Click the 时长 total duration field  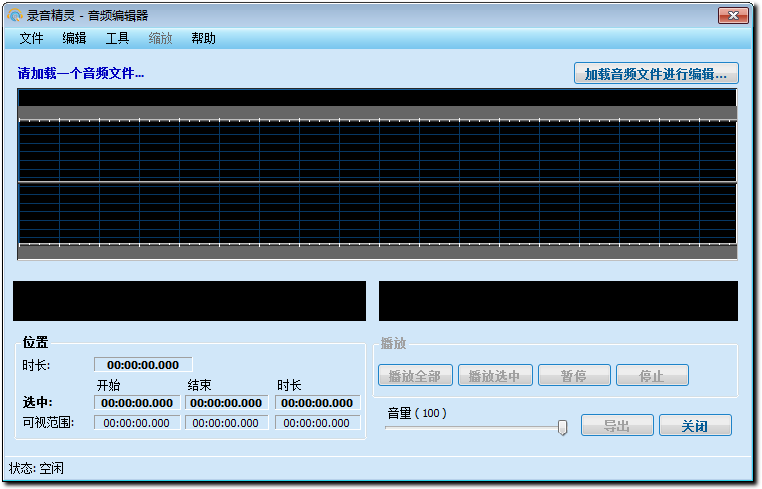click(143, 365)
